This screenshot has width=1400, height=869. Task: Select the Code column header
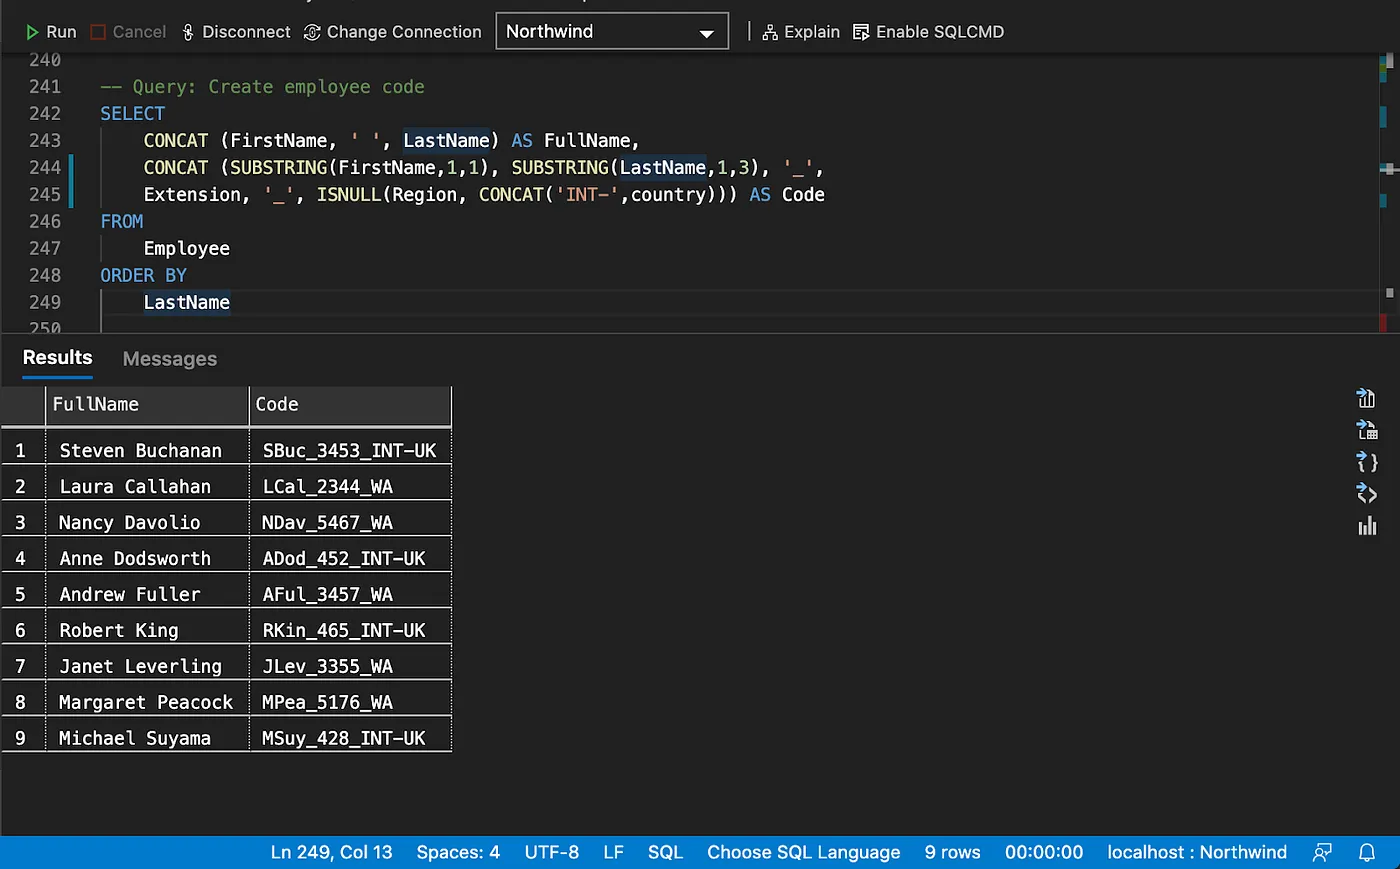pos(350,405)
